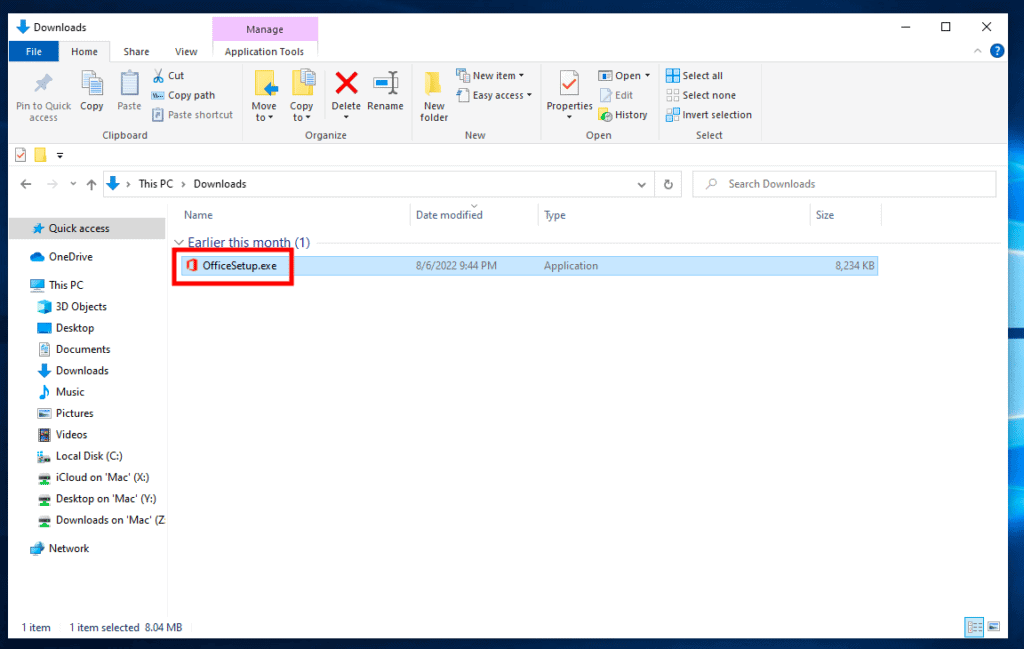Collapse the Earlier this month group
The height and width of the screenshot is (649, 1024).
pos(178,242)
